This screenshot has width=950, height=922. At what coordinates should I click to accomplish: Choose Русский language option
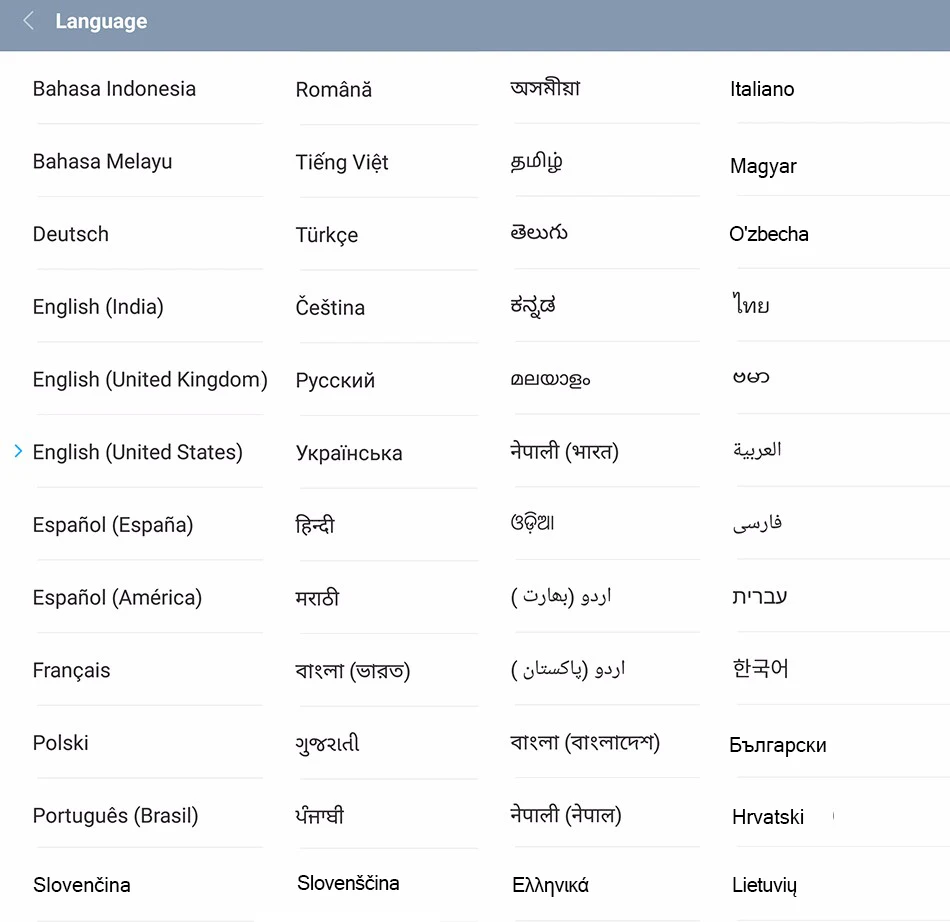pyautogui.click(x=335, y=380)
